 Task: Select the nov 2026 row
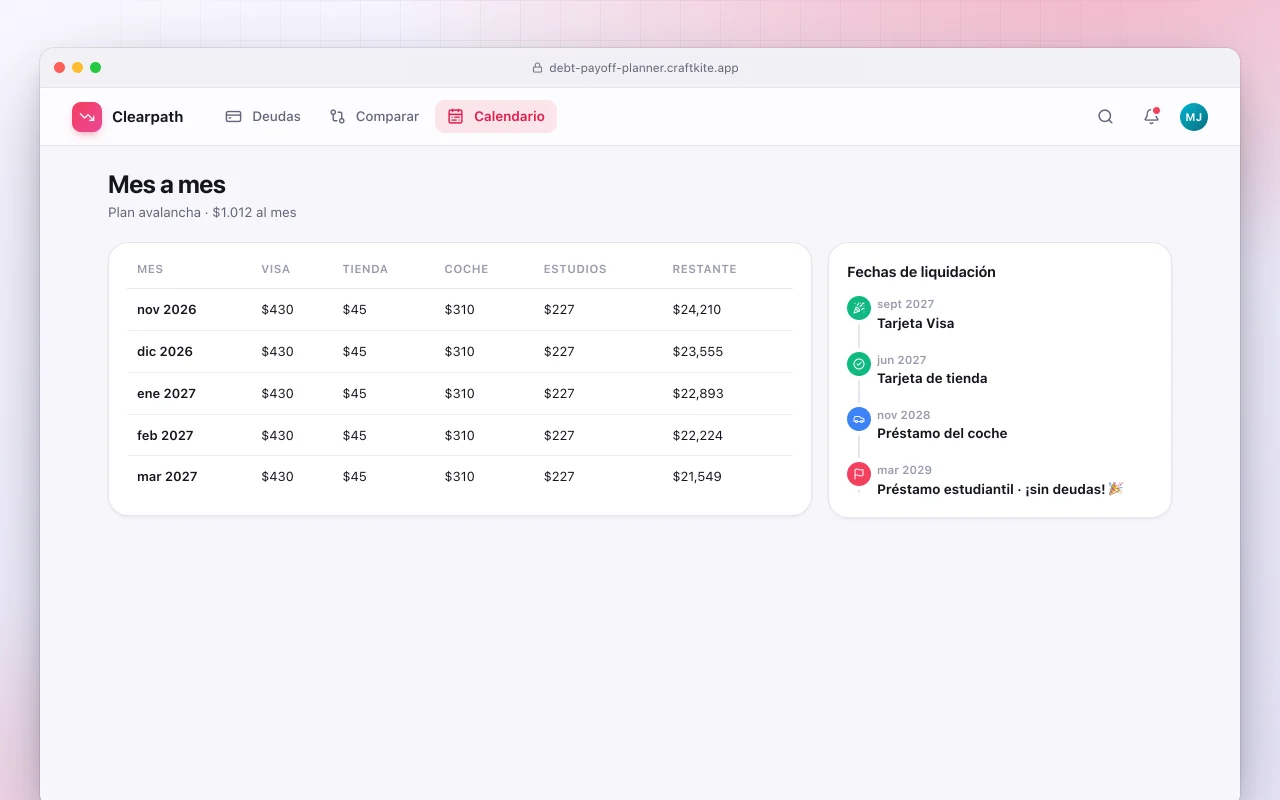click(460, 310)
